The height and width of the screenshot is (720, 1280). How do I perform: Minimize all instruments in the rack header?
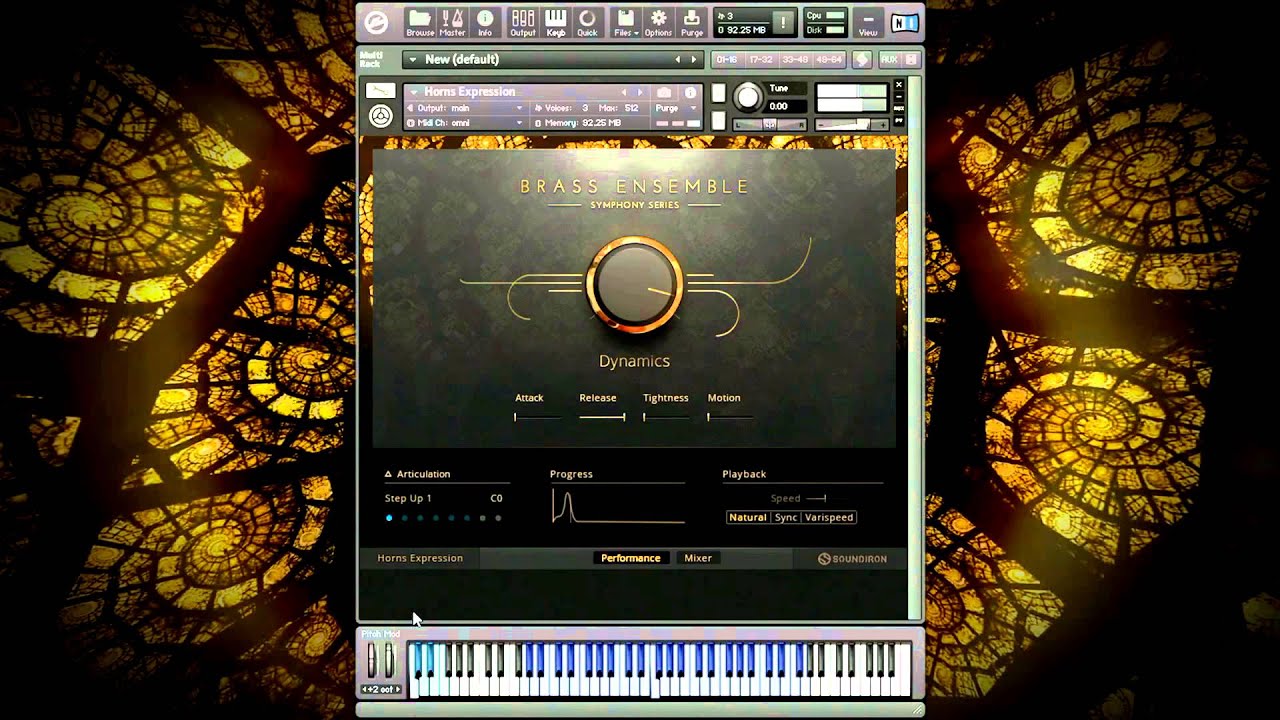pyautogui.click(x=911, y=60)
